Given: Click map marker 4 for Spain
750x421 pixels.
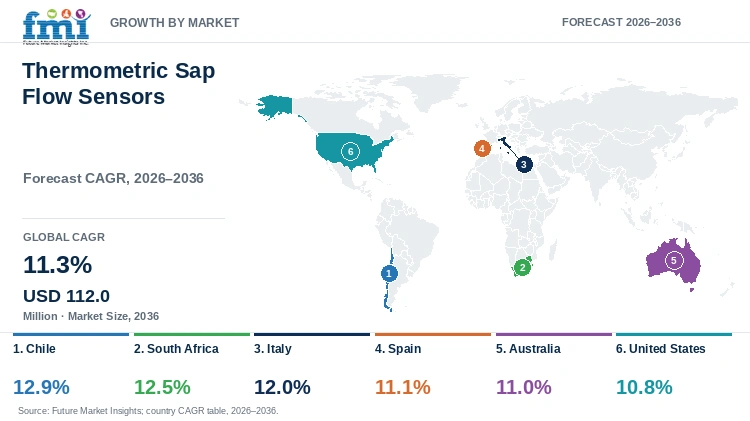Looking at the screenshot, I should [482, 149].
